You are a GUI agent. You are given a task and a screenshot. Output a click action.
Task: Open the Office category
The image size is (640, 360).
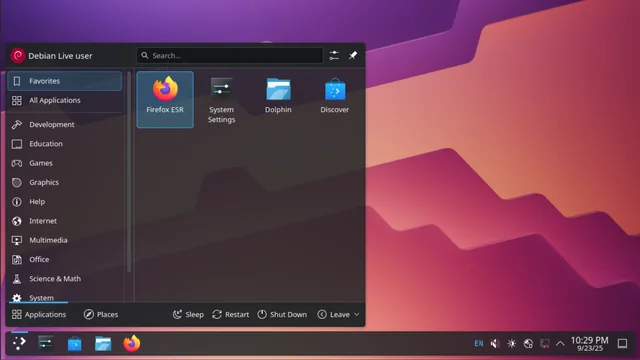pyautogui.click(x=64, y=259)
